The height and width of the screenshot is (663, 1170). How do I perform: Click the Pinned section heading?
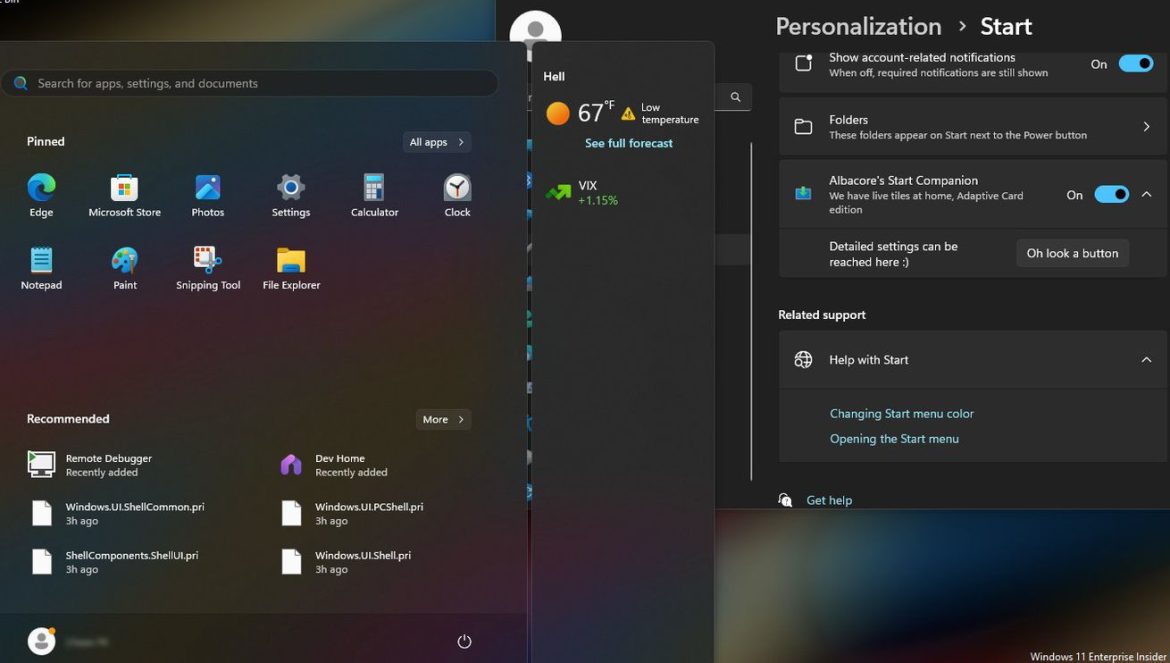click(46, 142)
